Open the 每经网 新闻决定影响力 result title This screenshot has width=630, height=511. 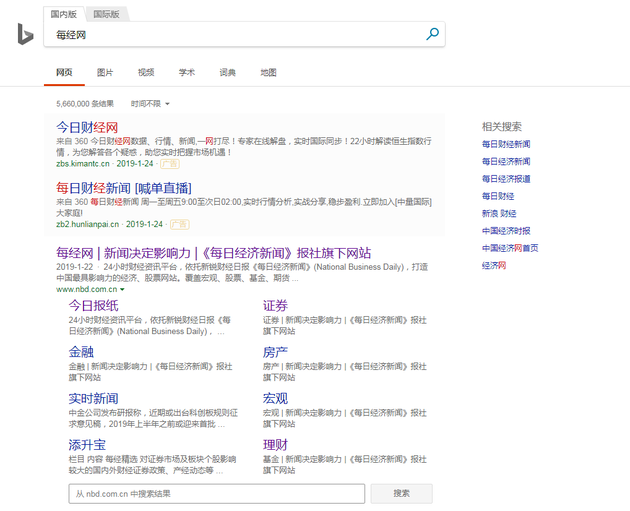tap(213, 253)
